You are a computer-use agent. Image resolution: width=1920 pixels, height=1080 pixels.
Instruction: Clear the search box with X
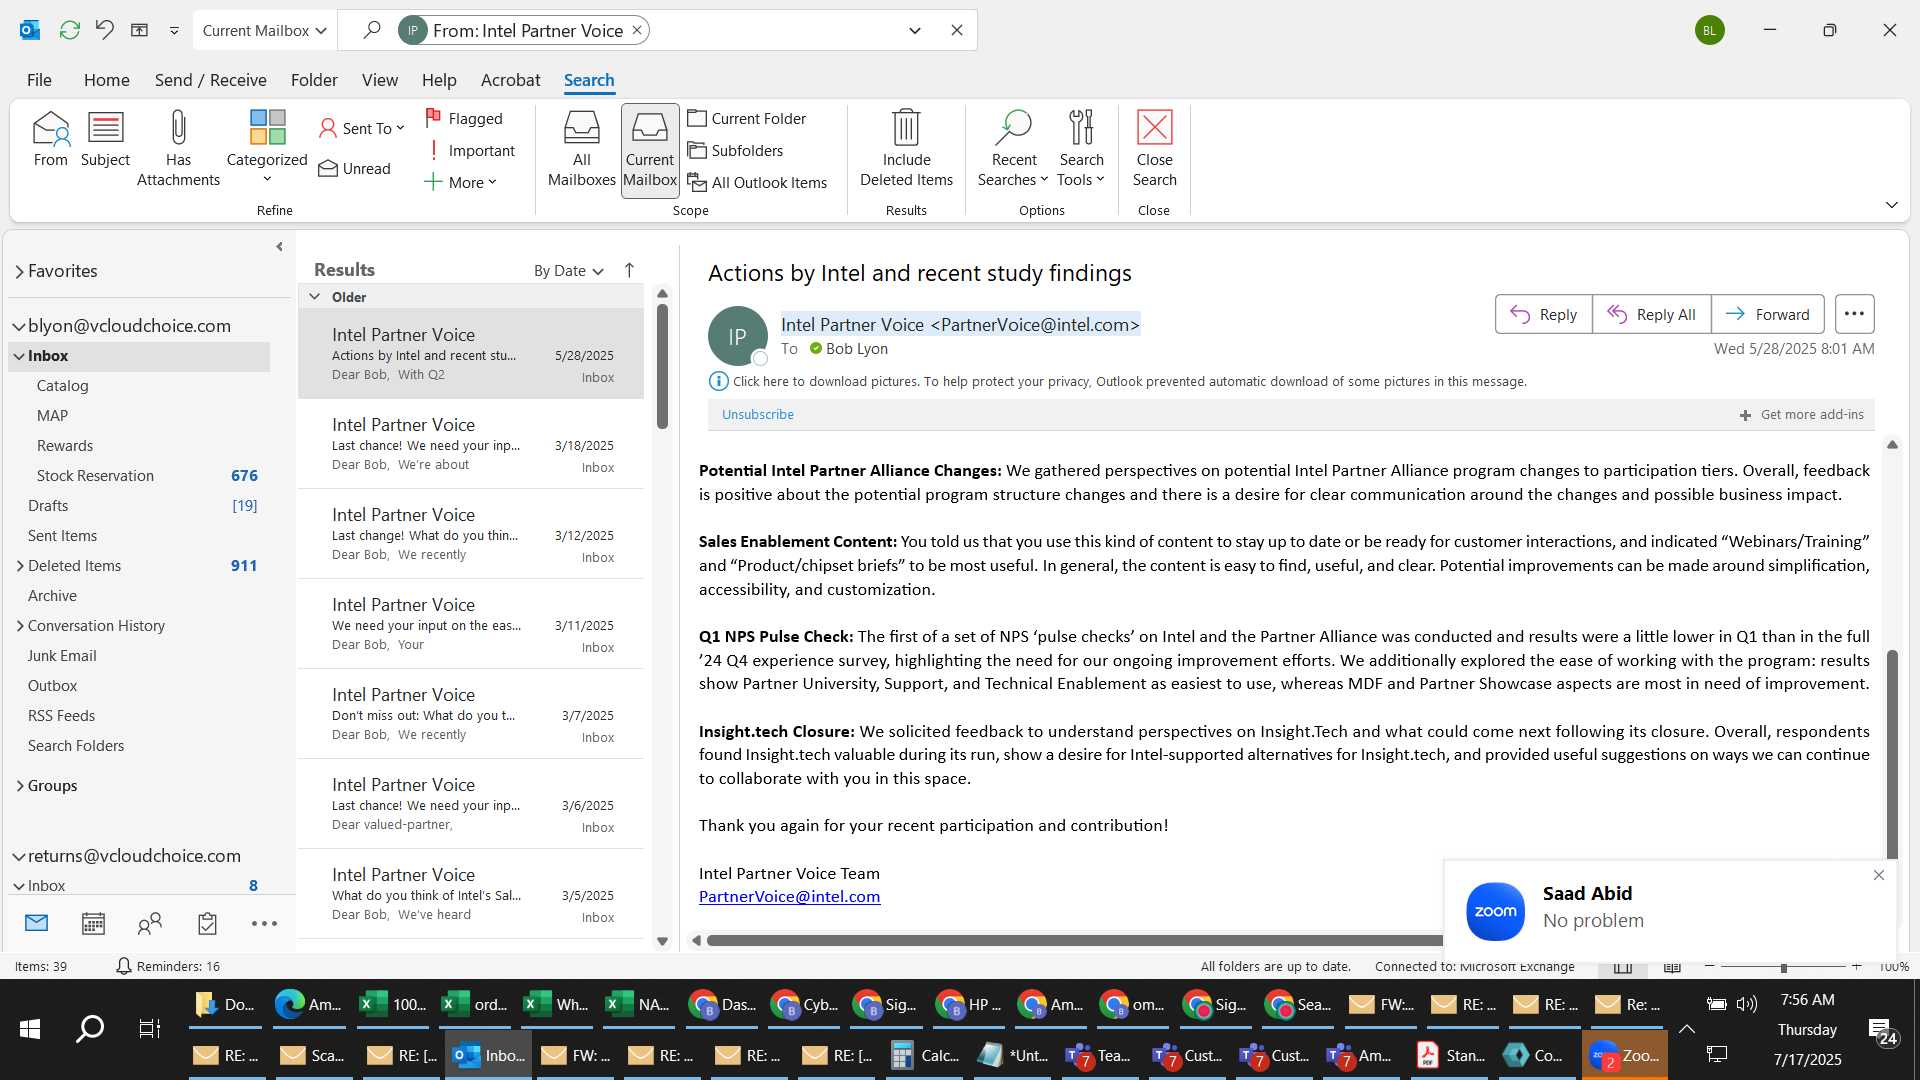pos(956,30)
